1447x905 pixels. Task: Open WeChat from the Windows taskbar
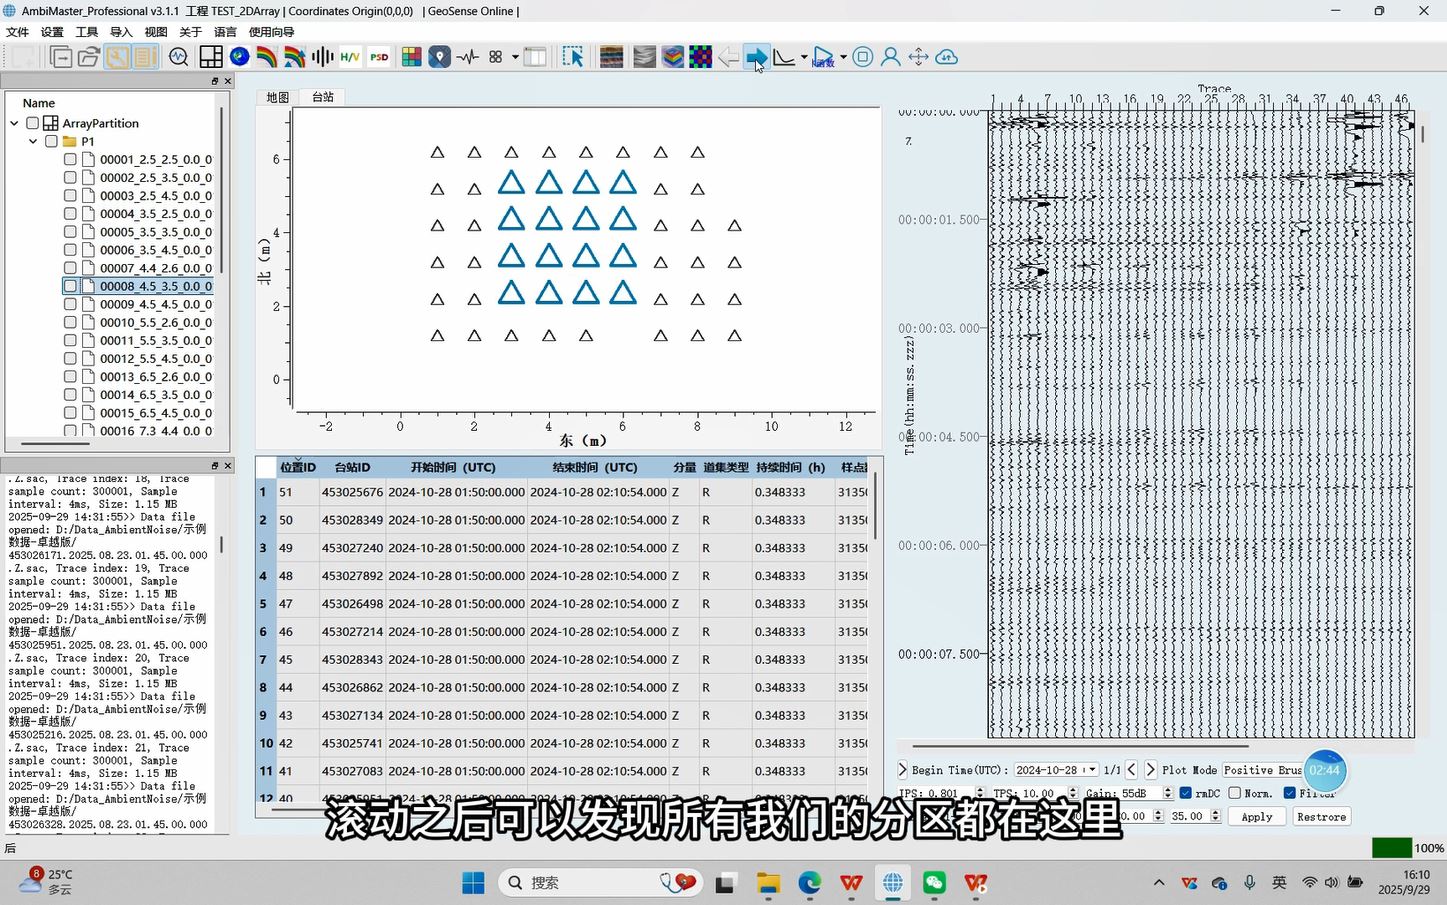(x=934, y=882)
